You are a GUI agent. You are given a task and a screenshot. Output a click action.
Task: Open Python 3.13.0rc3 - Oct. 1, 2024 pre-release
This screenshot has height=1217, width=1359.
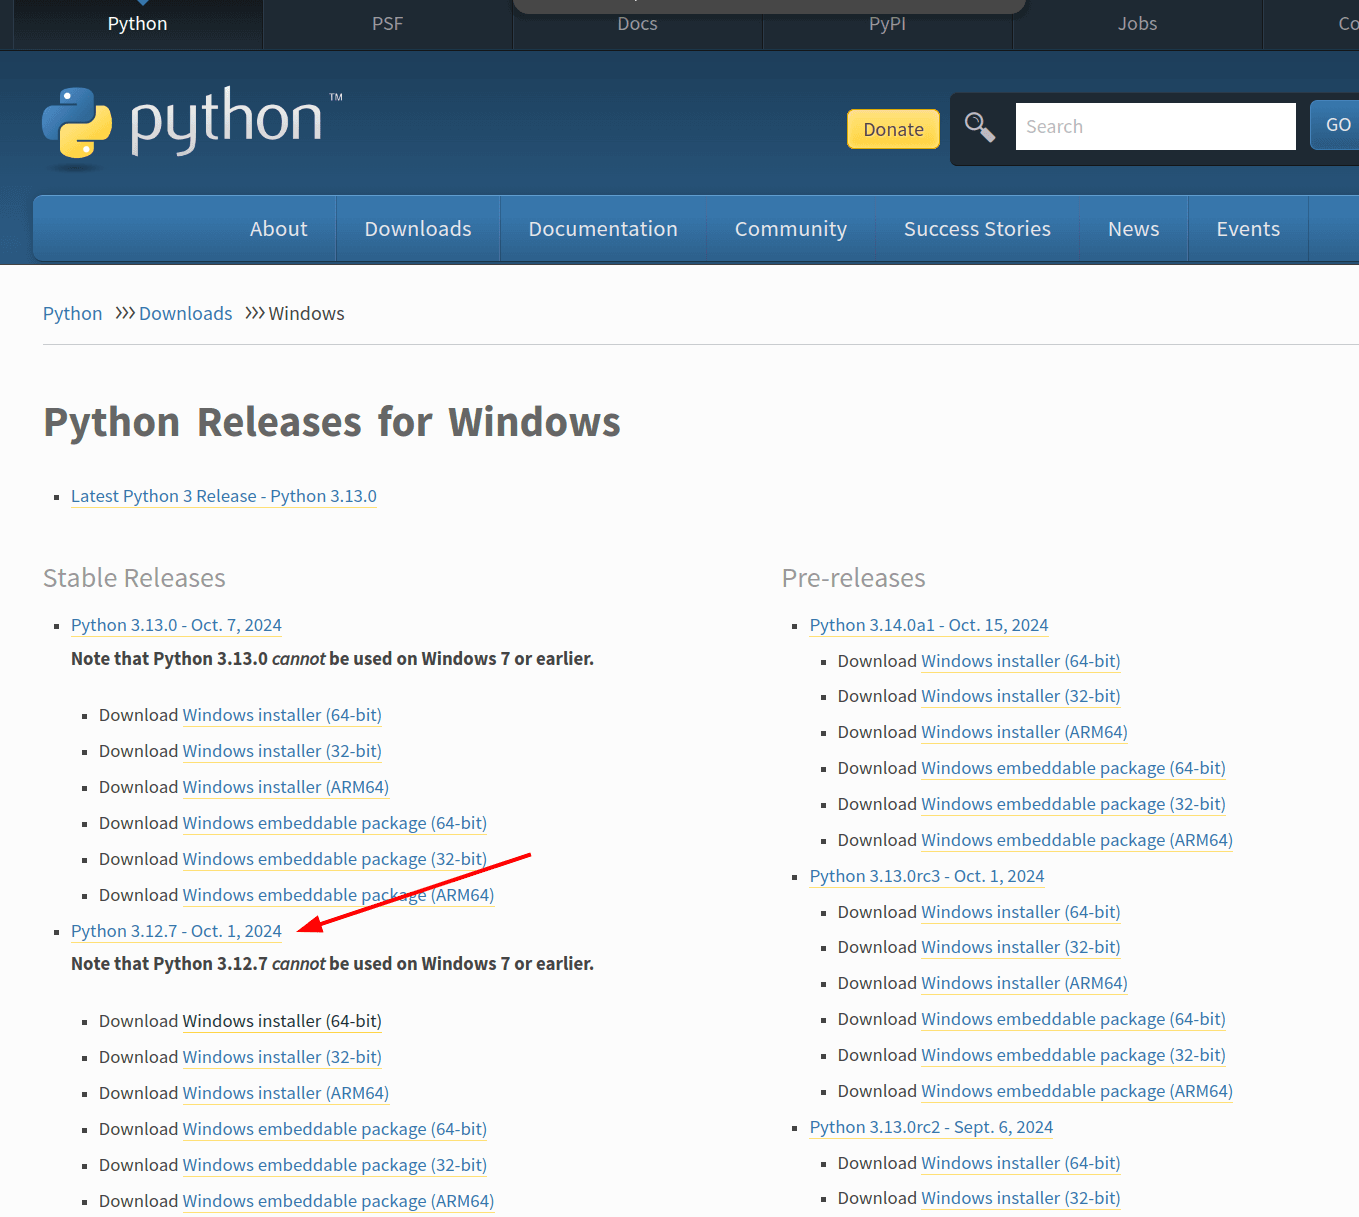point(927,876)
